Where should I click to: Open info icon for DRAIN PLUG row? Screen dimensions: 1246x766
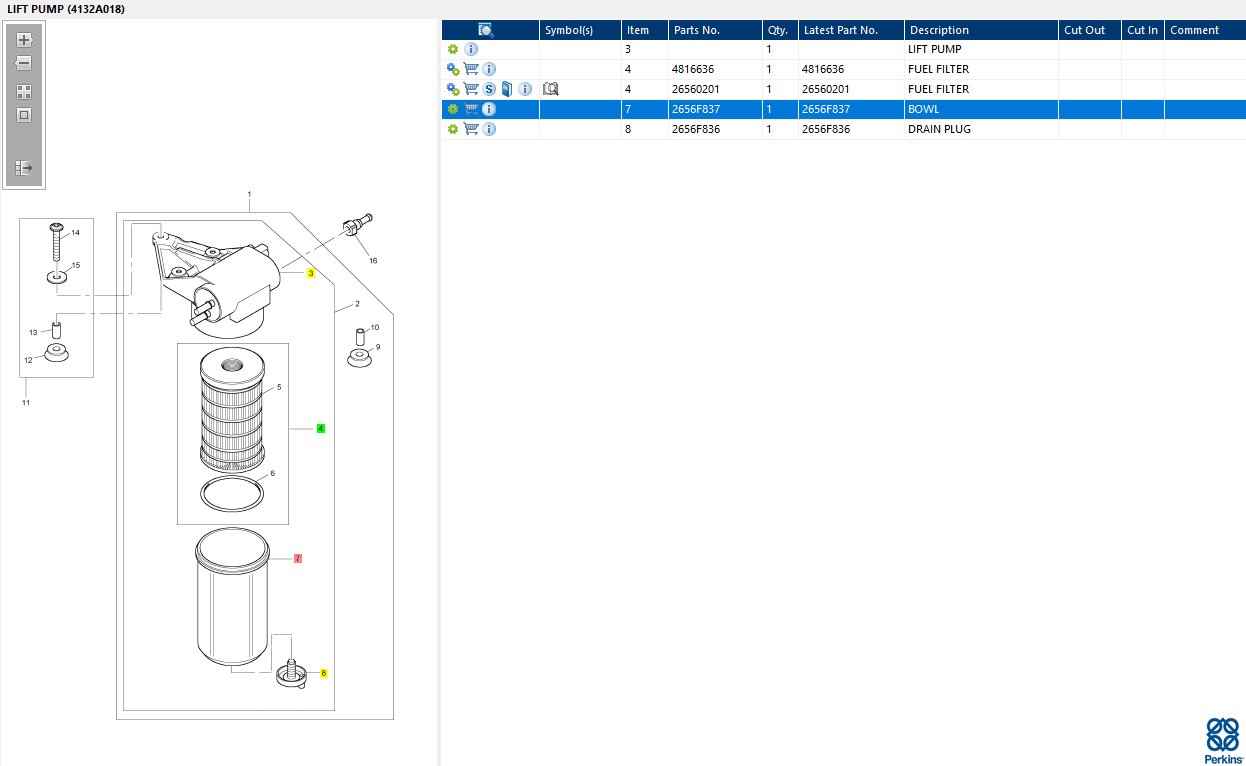point(489,129)
